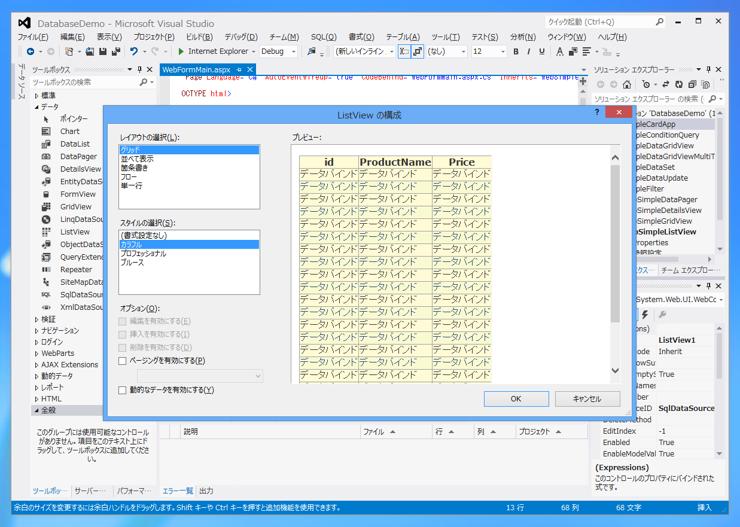Image resolution: width=740 pixels, height=527 pixels.
Task: Open the ビルド(B) menu
Action: click(x=199, y=37)
